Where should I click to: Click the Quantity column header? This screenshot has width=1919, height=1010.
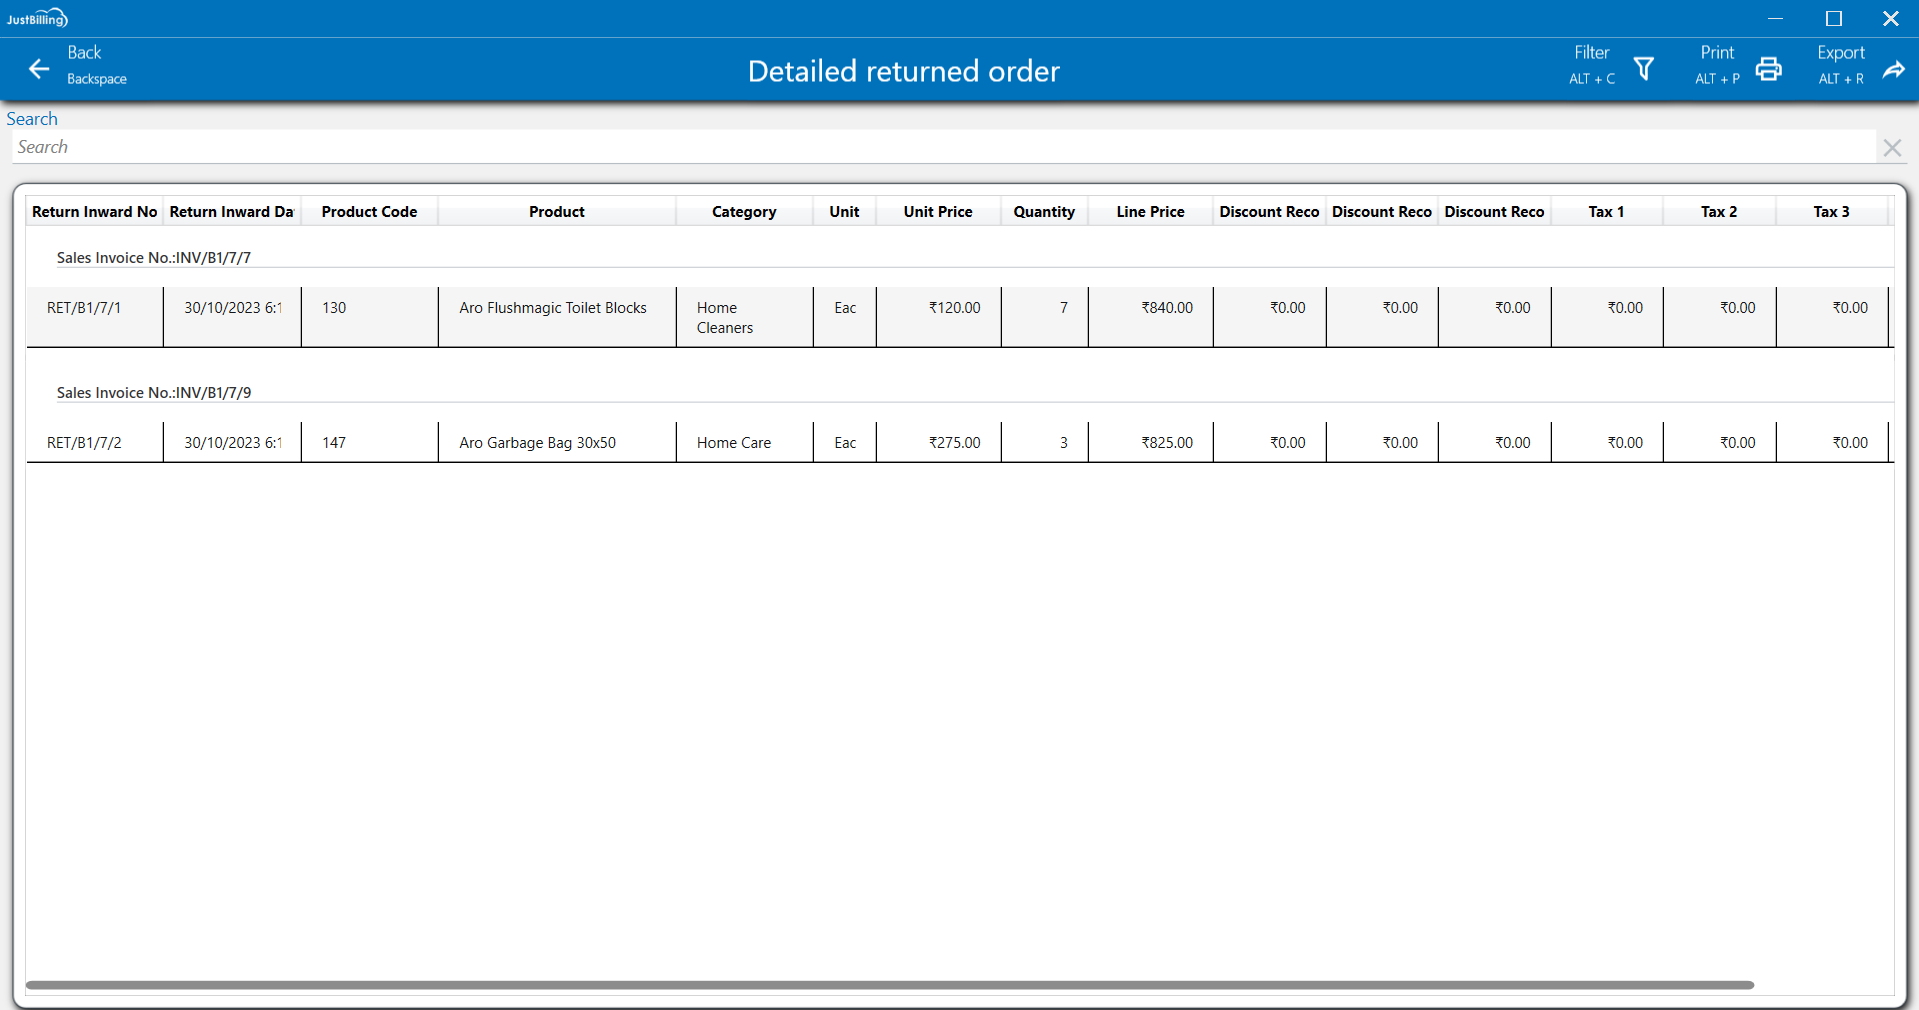1043,212
